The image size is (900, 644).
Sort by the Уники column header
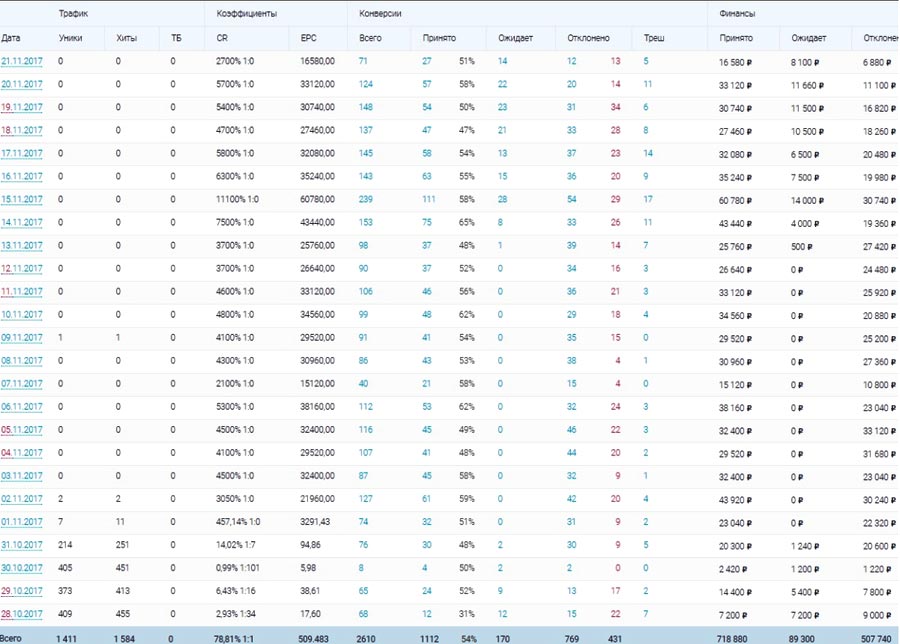pos(70,38)
